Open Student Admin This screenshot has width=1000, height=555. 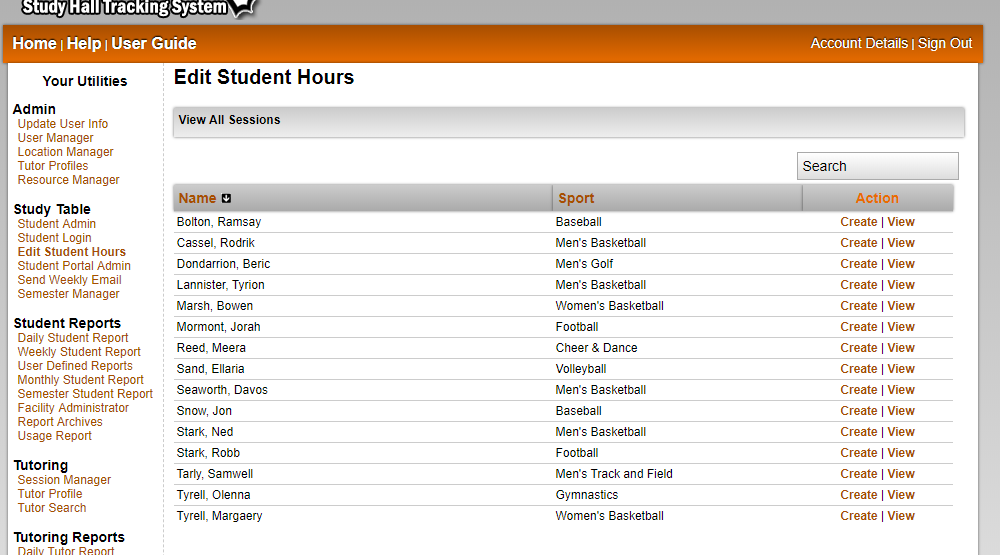tap(57, 224)
